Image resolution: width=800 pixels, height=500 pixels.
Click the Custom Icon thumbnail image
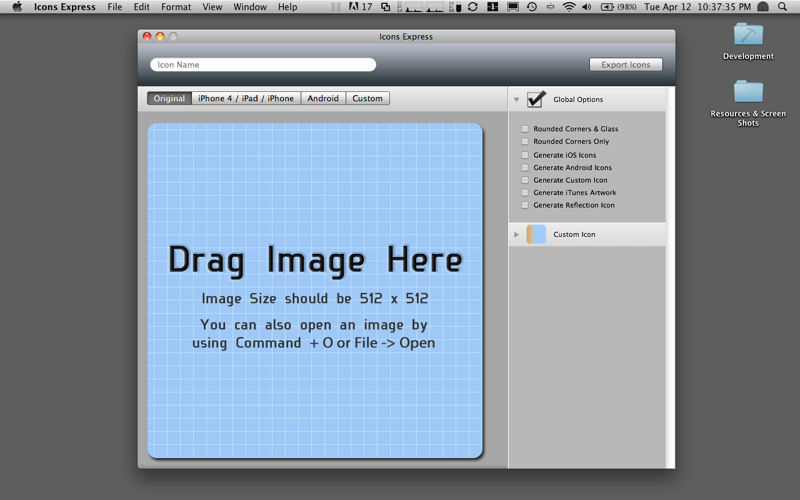point(536,234)
